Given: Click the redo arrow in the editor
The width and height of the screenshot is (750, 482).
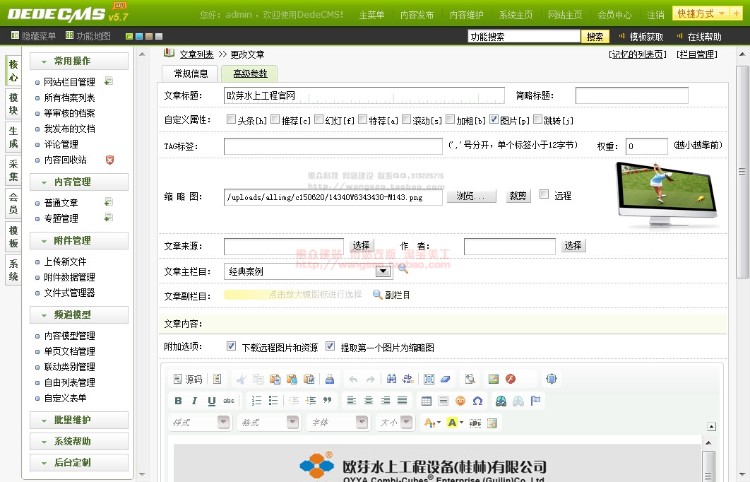Looking at the screenshot, I should point(370,379).
